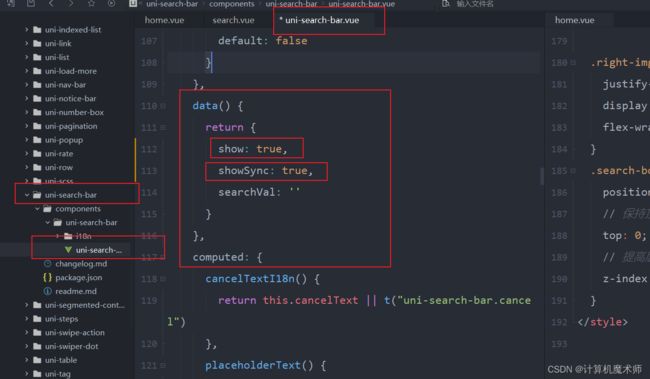The height and width of the screenshot is (379, 650).
Task: Fold the .search-bo rule at line 185
Action: pos(573,171)
